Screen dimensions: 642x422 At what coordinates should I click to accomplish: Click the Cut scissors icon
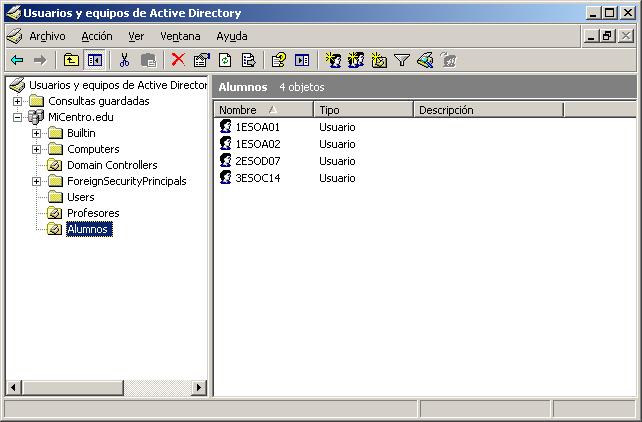[125, 61]
